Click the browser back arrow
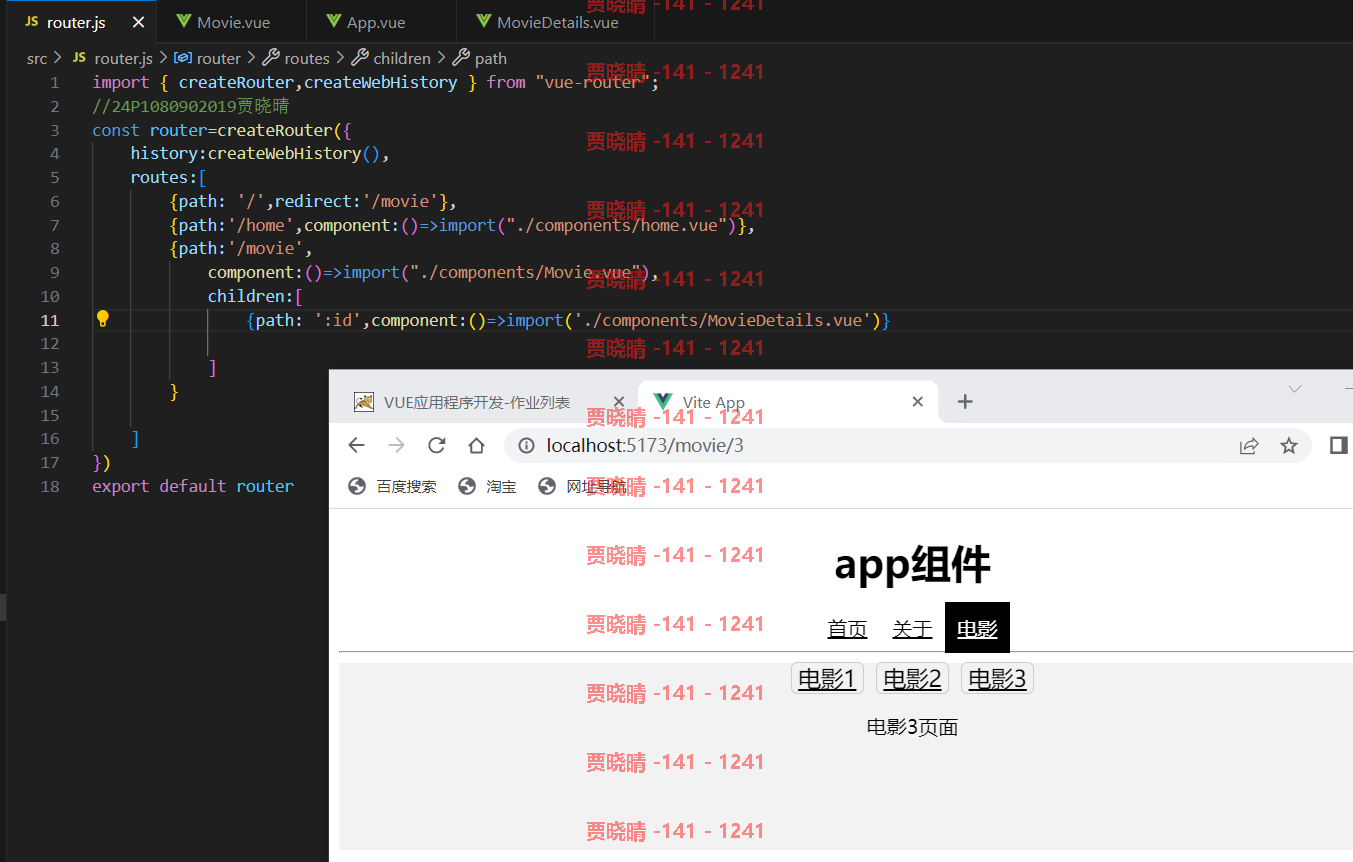The height and width of the screenshot is (862, 1353). (357, 445)
